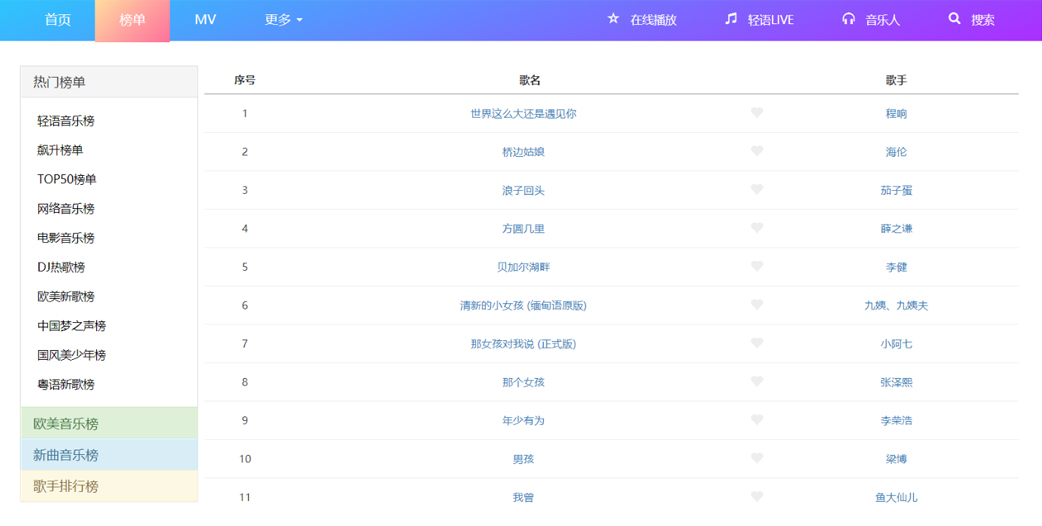The height and width of the screenshot is (526, 1042).
Task: Open 搜索 from the navbar
Action: coord(983,20)
